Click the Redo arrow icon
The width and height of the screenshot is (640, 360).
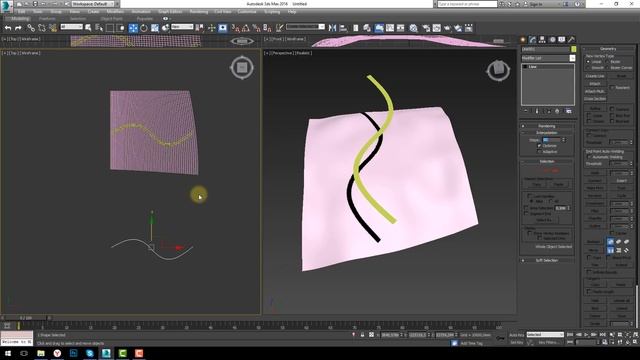tap(18, 28)
